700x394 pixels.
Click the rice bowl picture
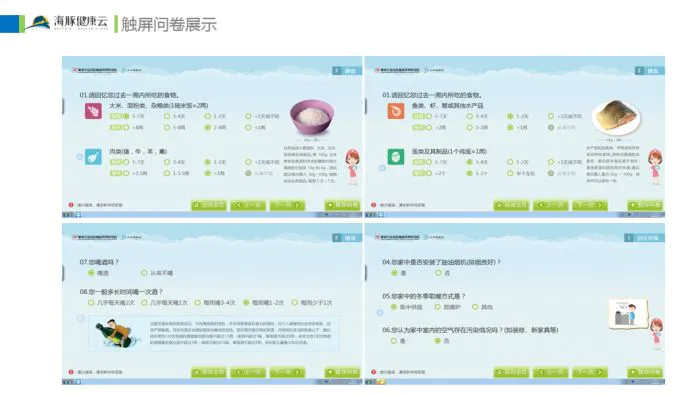click(312, 118)
